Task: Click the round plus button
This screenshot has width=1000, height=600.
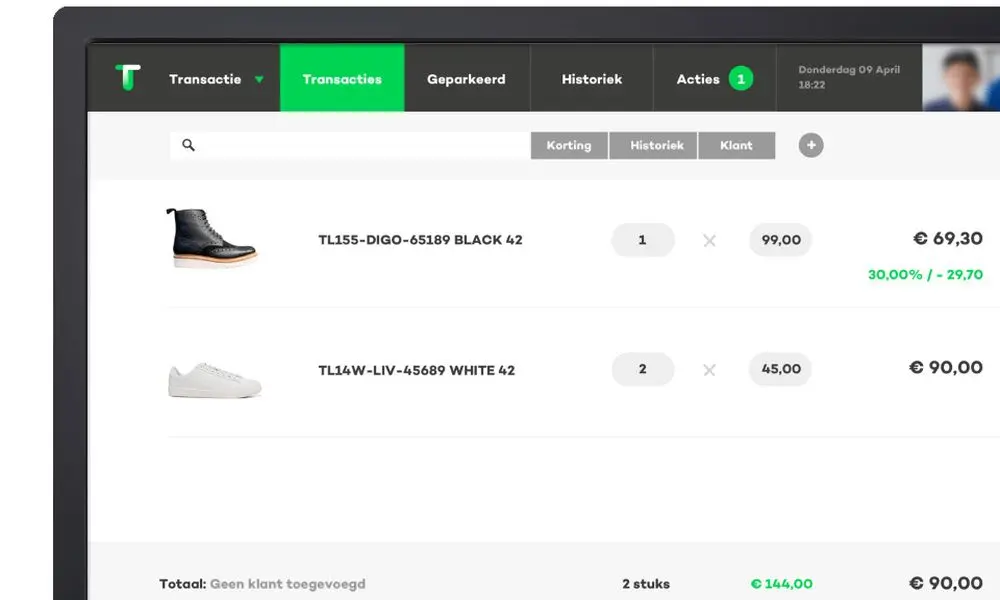Action: click(x=811, y=145)
